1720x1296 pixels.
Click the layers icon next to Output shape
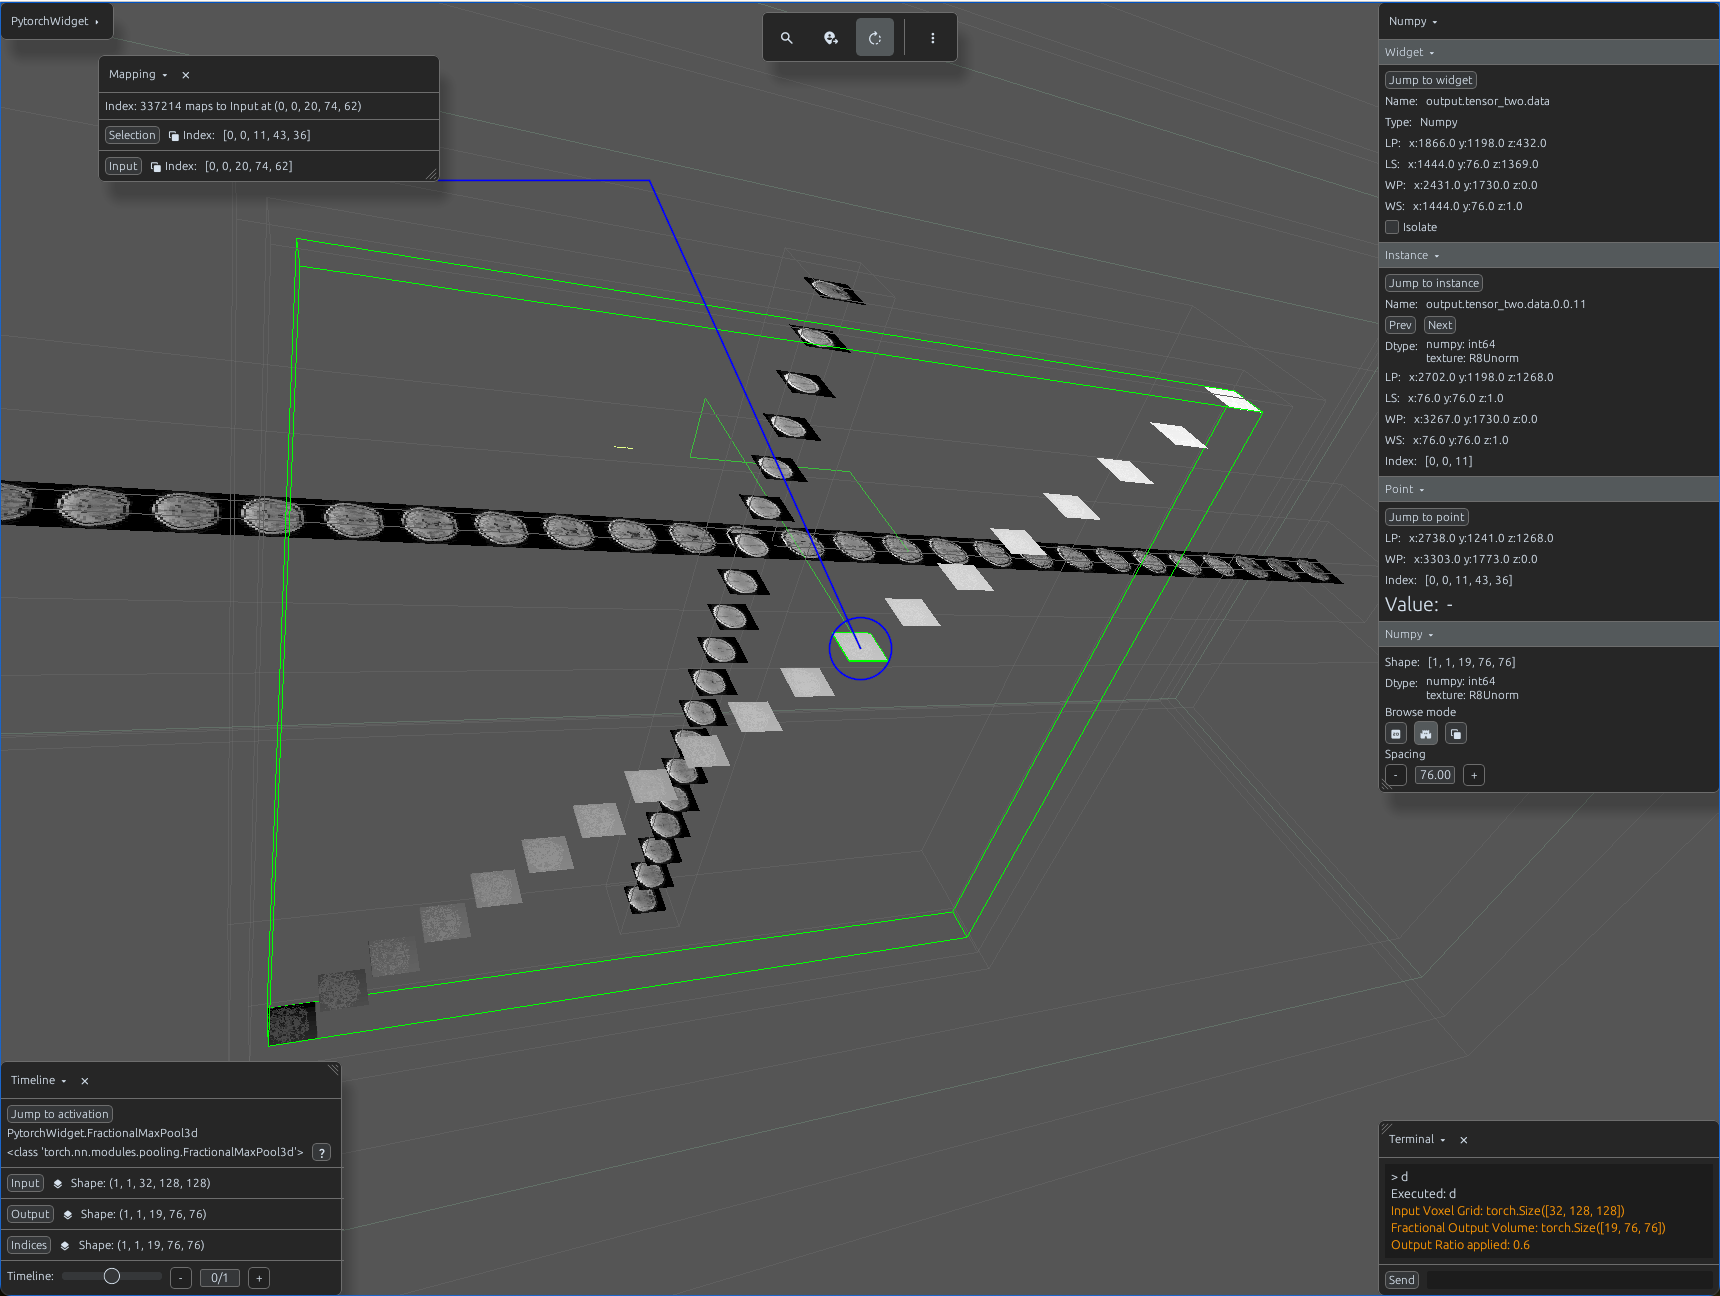(68, 1215)
